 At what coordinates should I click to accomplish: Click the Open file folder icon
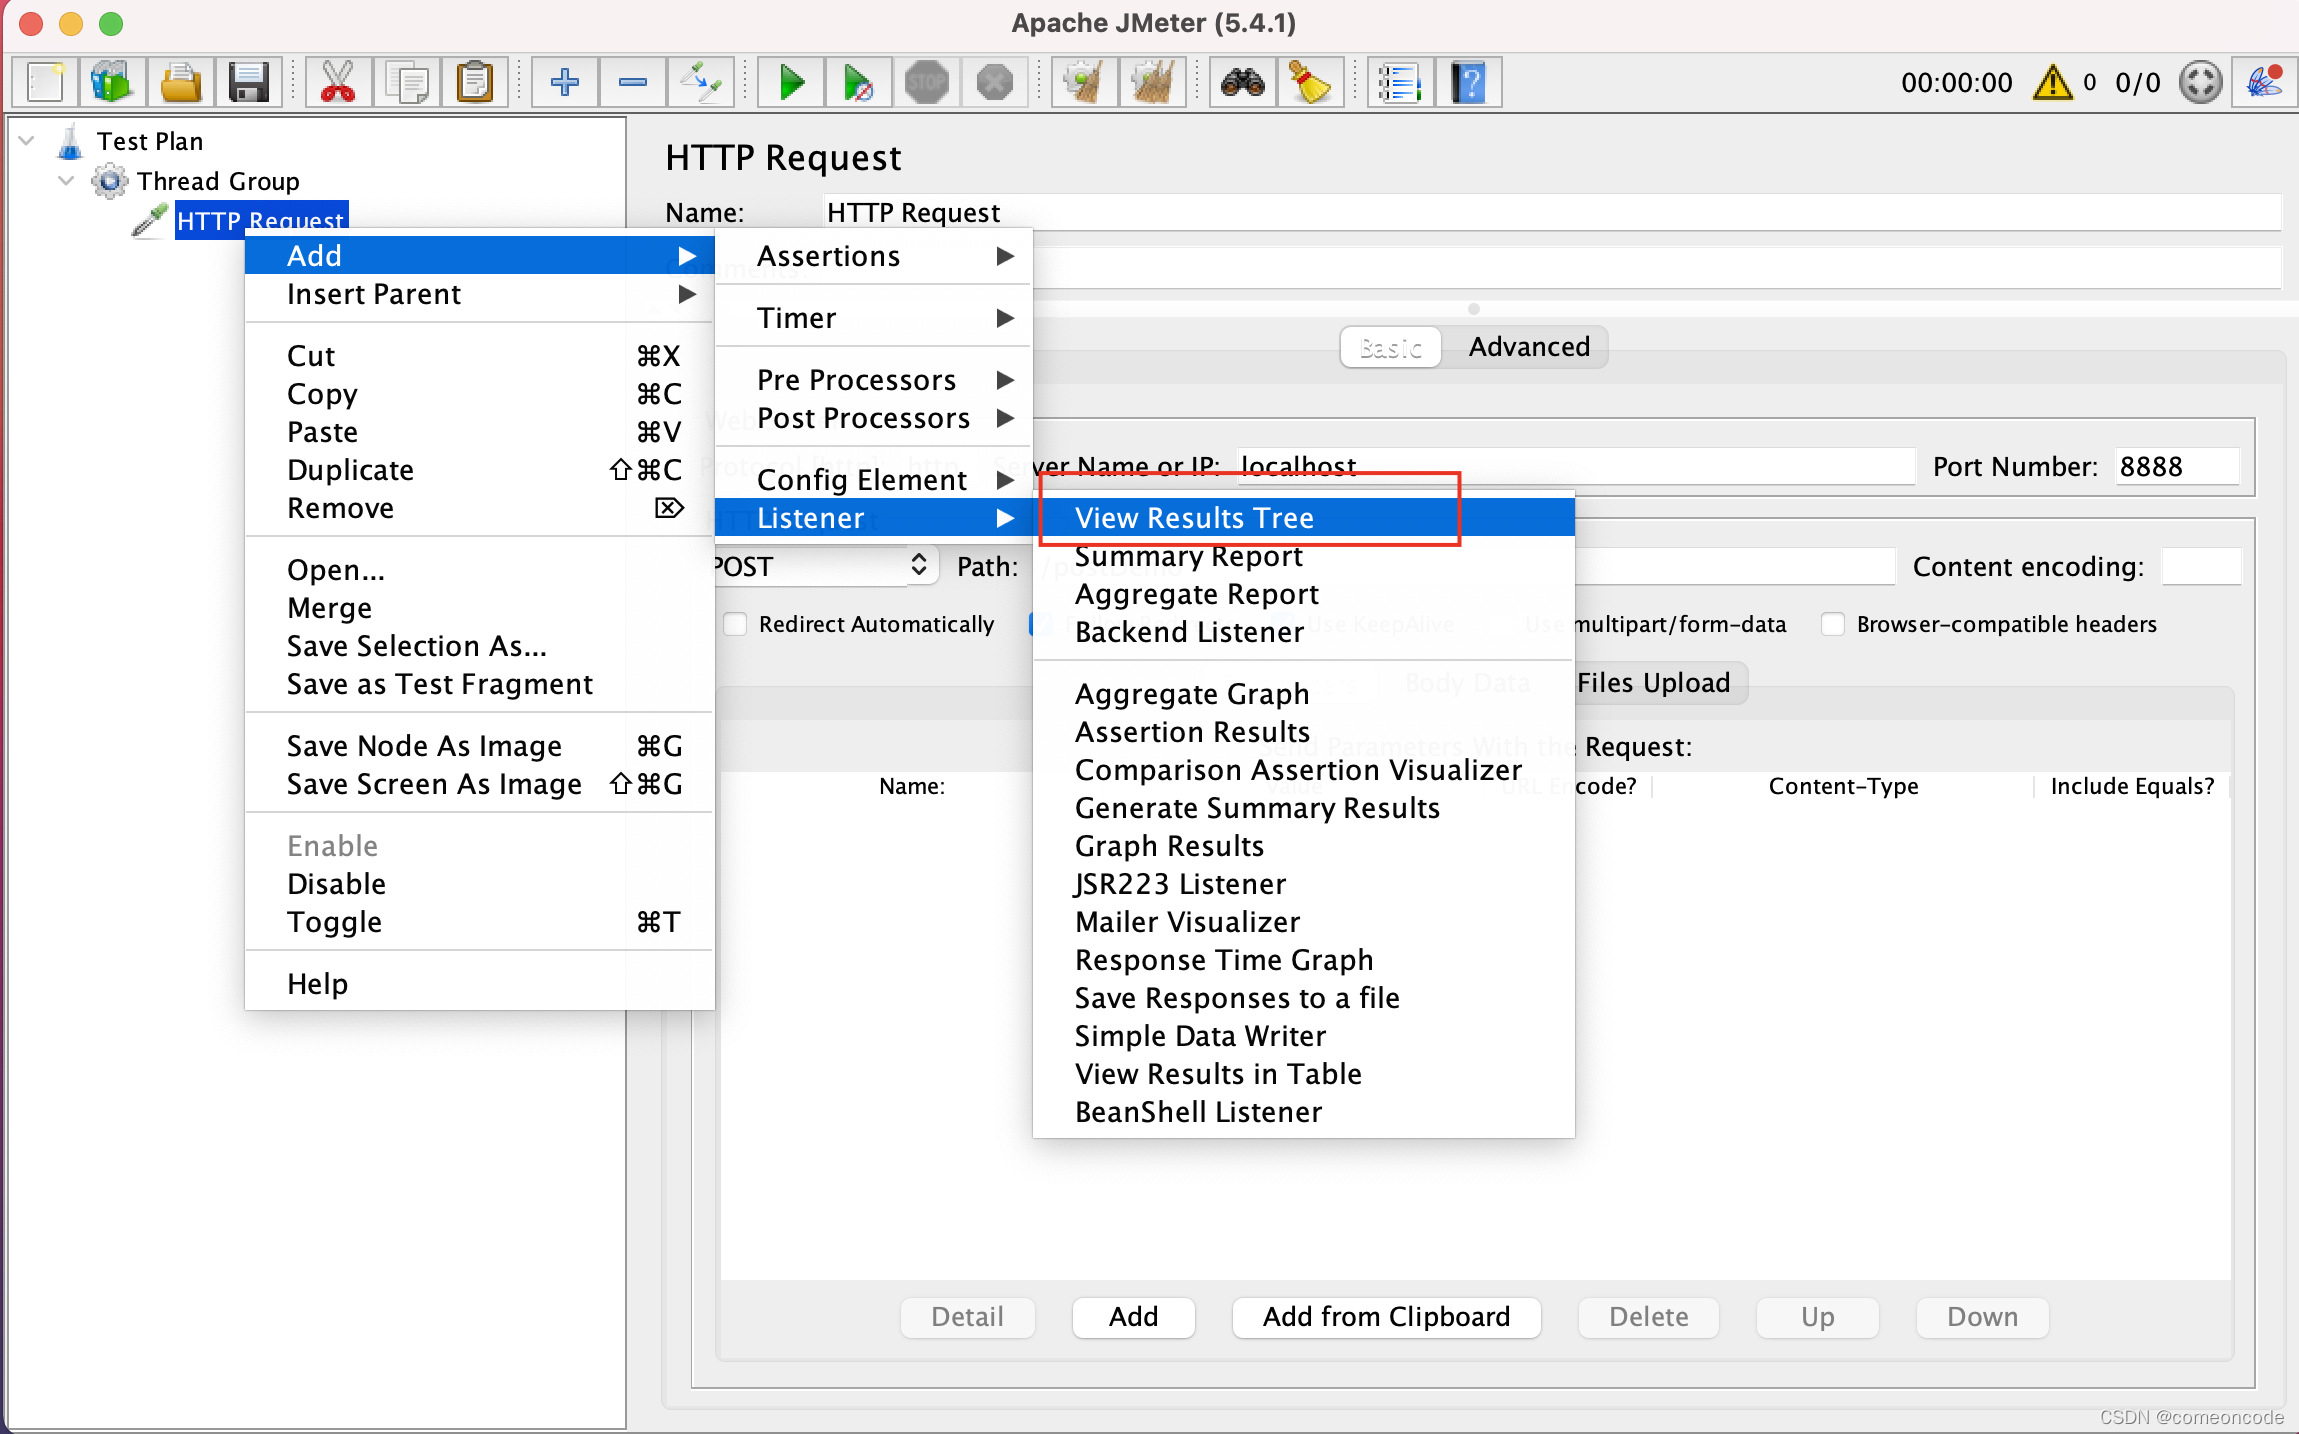pyautogui.click(x=180, y=82)
